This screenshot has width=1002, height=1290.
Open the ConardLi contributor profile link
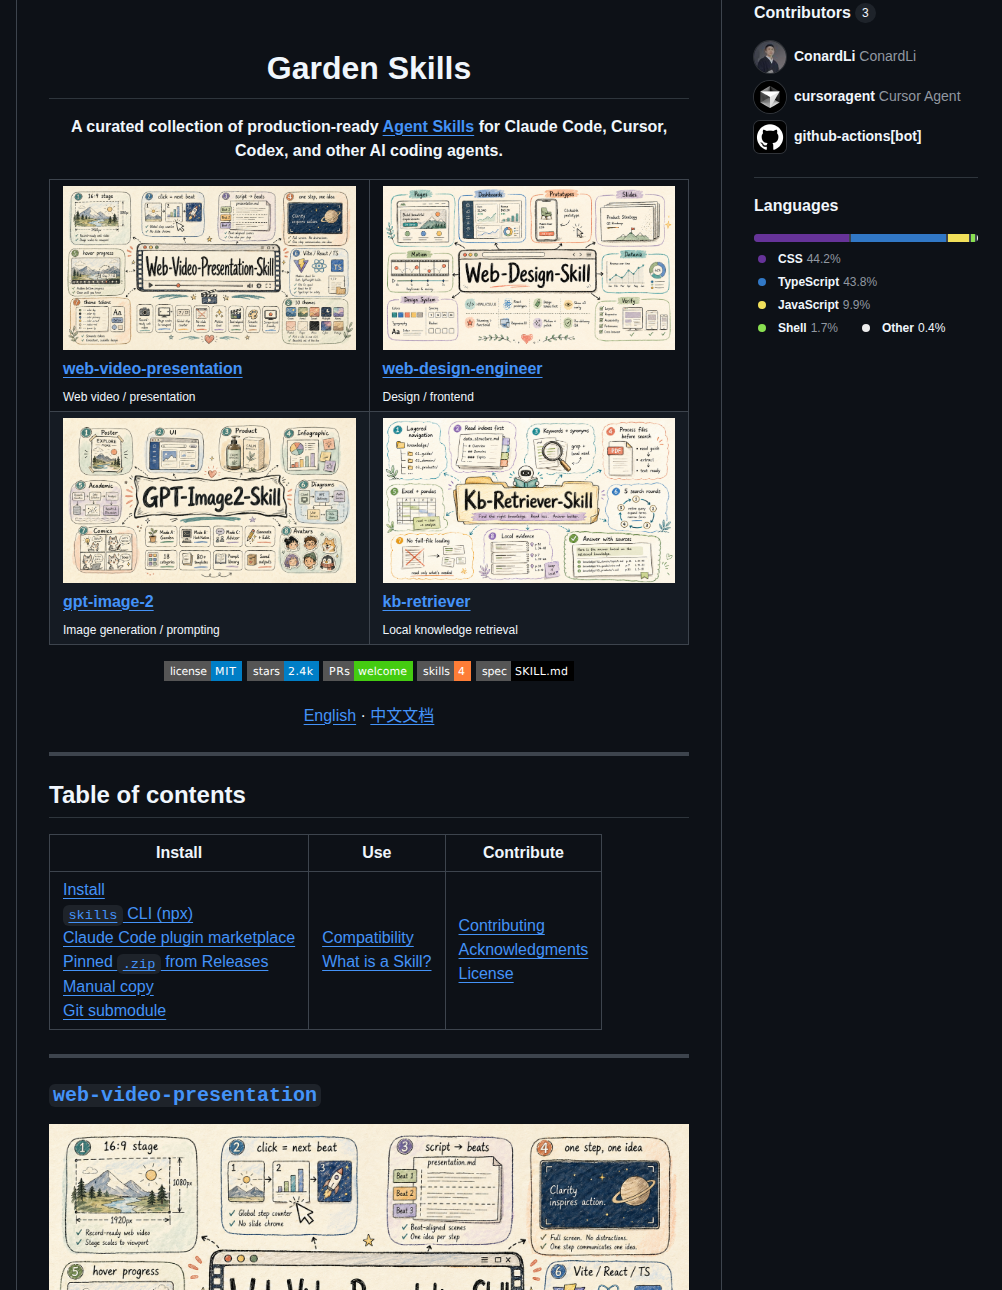pyautogui.click(x=855, y=56)
